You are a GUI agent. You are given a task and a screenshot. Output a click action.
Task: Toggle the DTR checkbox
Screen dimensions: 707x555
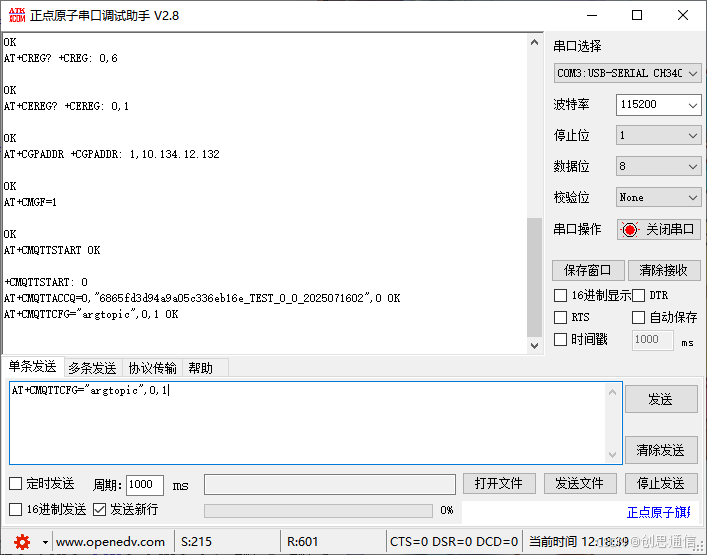[x=638, y=296]
